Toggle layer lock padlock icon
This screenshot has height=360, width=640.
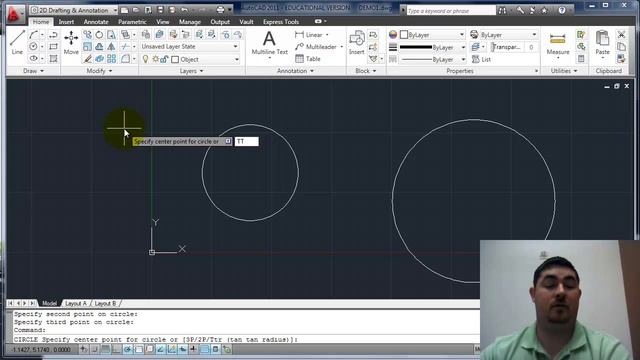[x=164, y=59]
